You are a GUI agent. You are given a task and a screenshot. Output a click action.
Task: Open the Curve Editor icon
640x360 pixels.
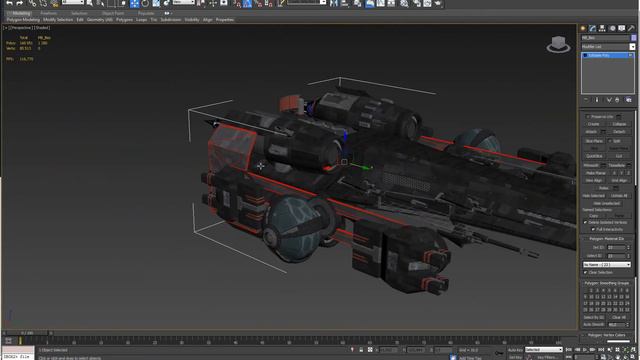coord(380,3)
